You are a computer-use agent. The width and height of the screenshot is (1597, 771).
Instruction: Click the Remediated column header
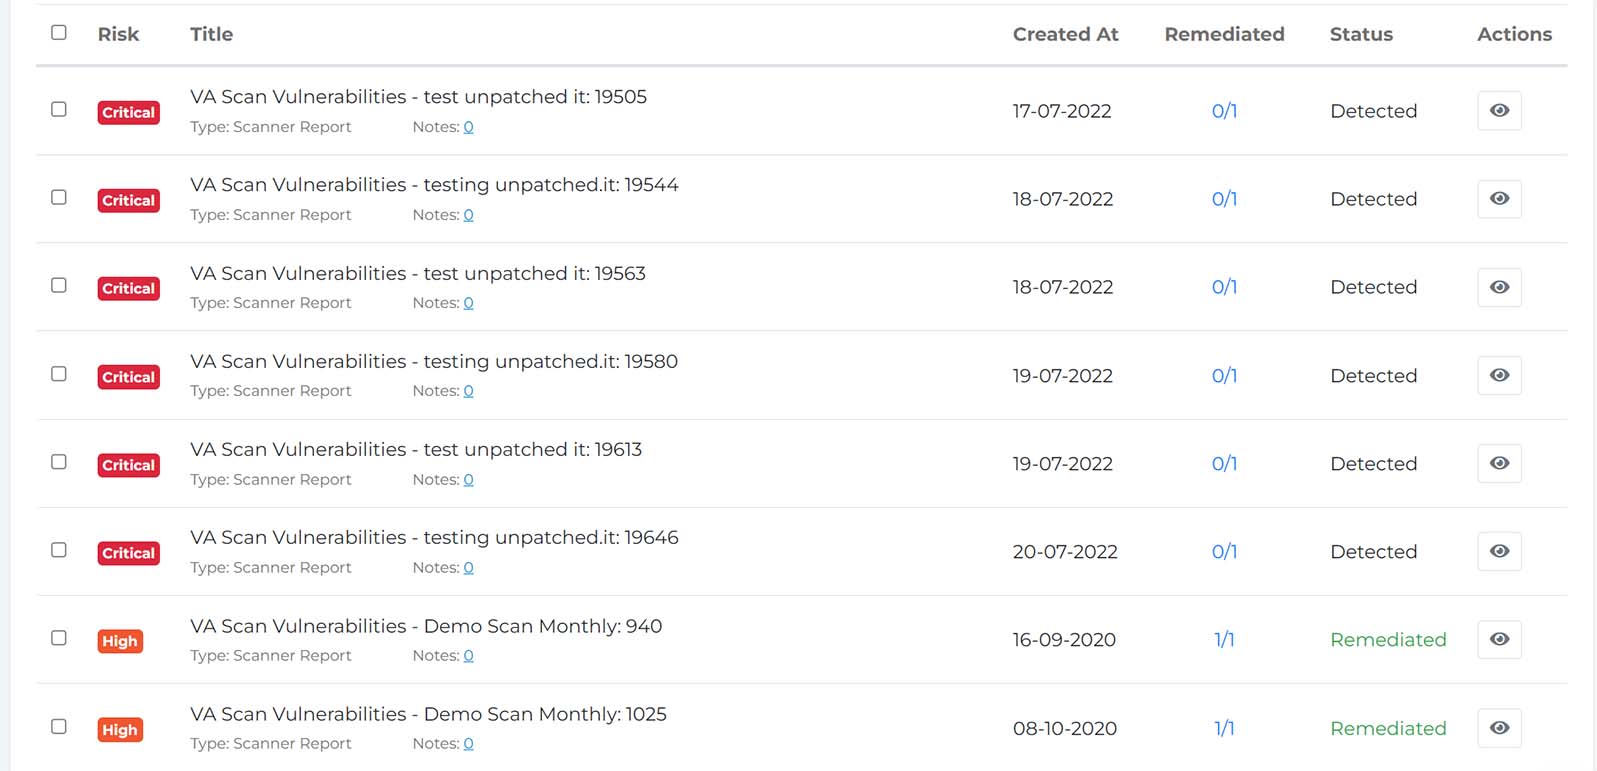[1224, 34]
